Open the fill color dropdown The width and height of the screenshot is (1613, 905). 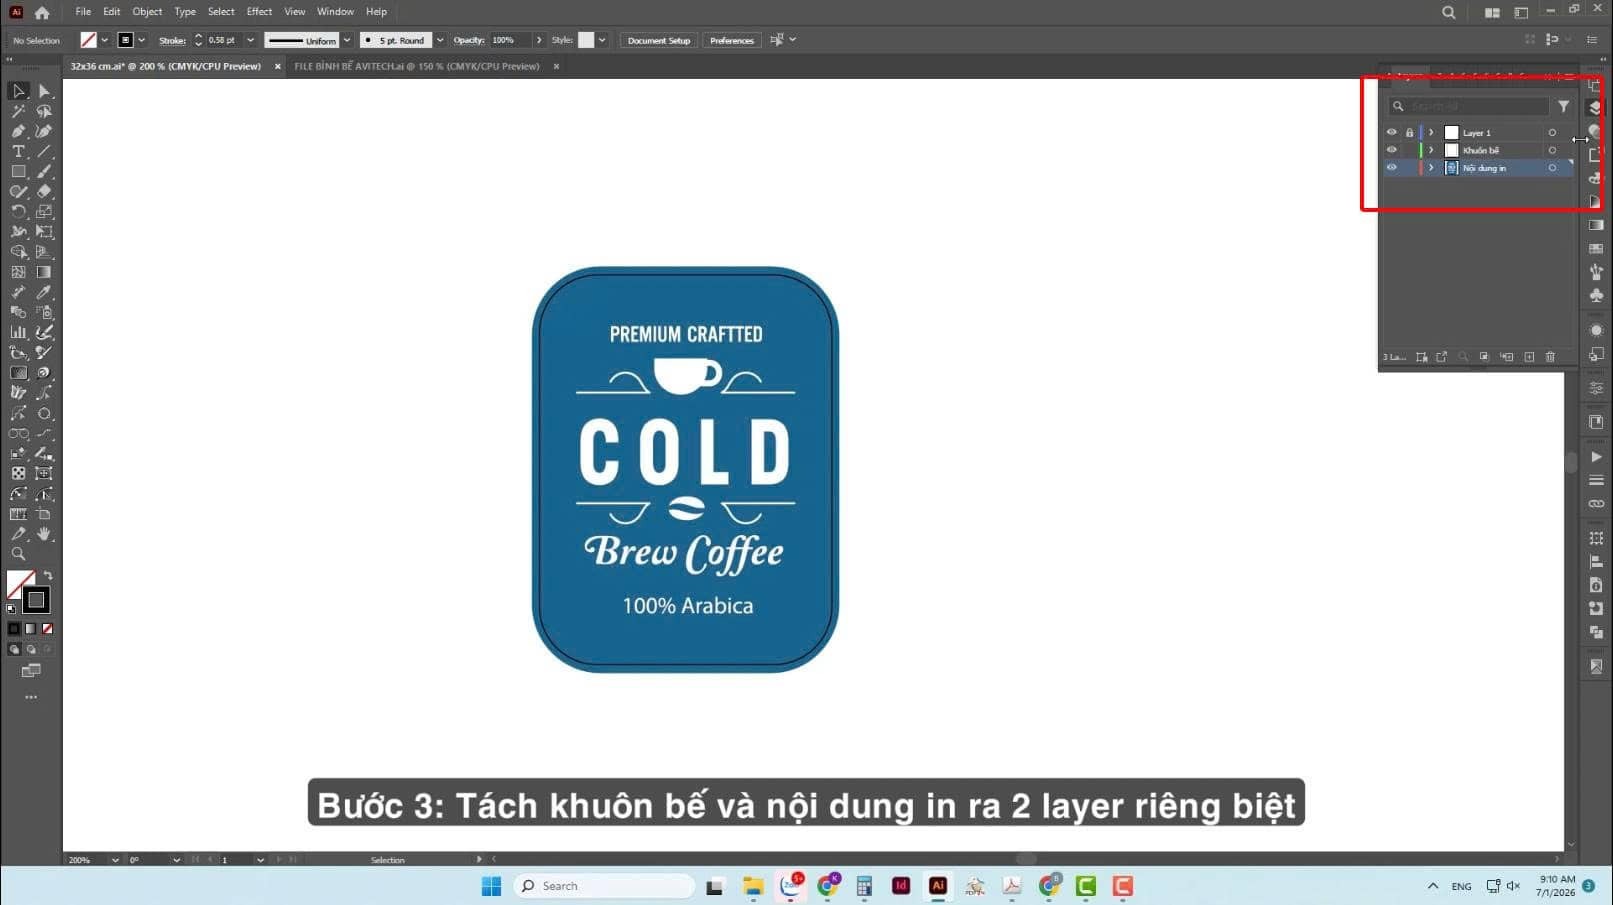point(104,40)
